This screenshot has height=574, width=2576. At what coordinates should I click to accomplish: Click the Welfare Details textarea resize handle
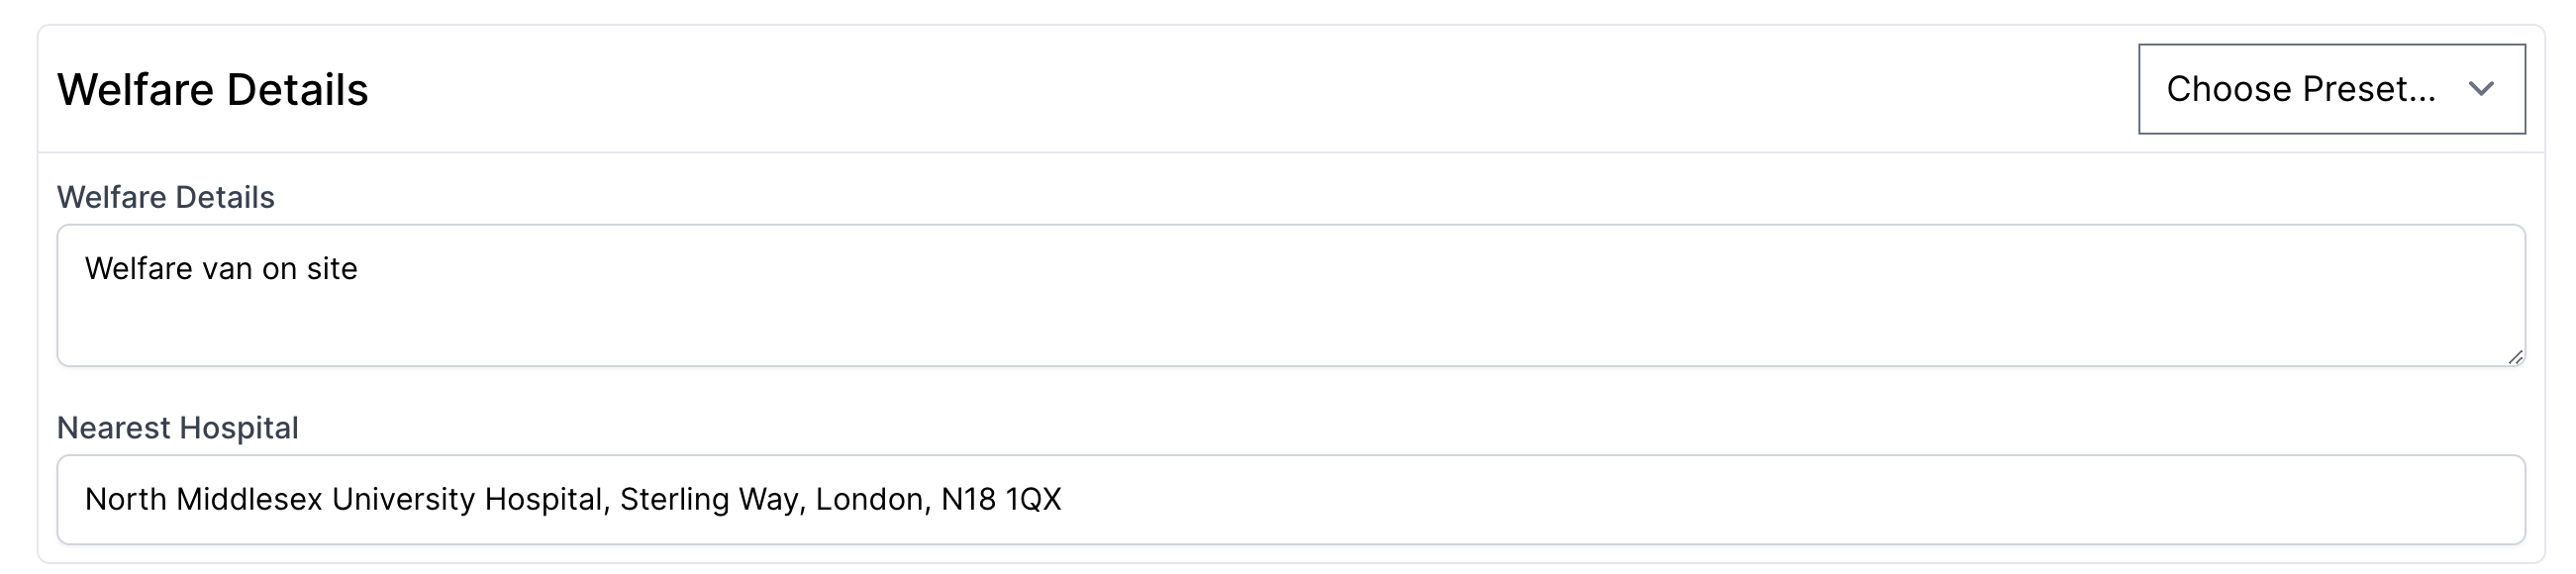(x=2515, y=356)
